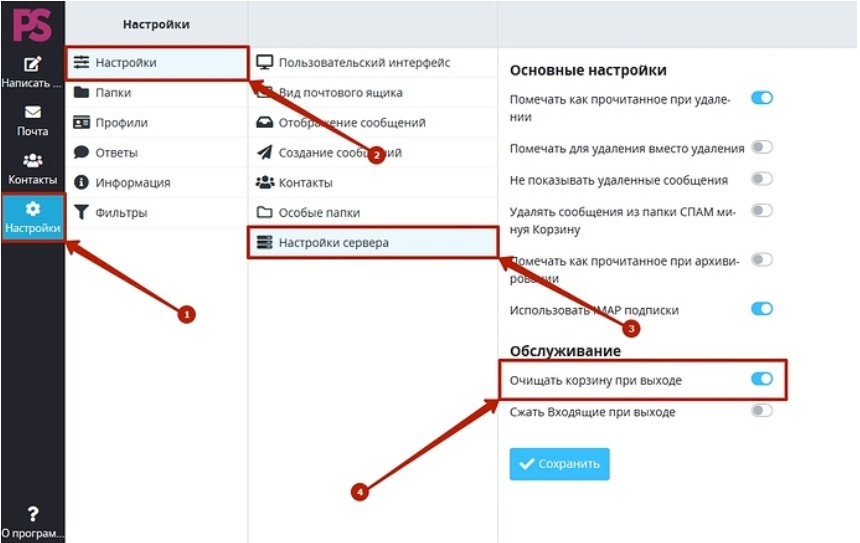860x543 pixels.
Task: Disable Очищать корзину при выходе switch
Action: pos(762,379)
